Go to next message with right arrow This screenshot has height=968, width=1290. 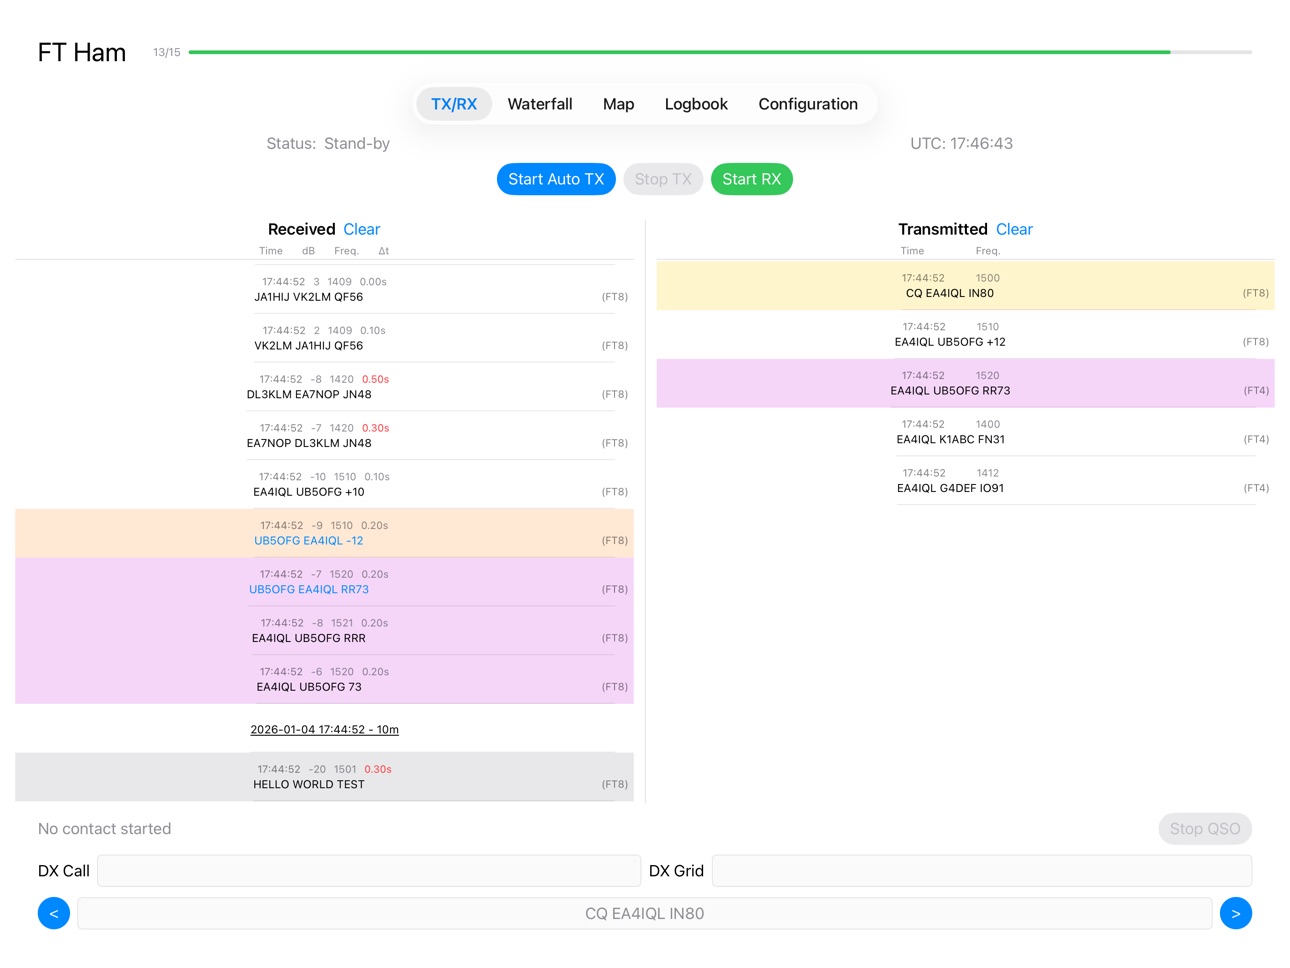(1236, 913)
